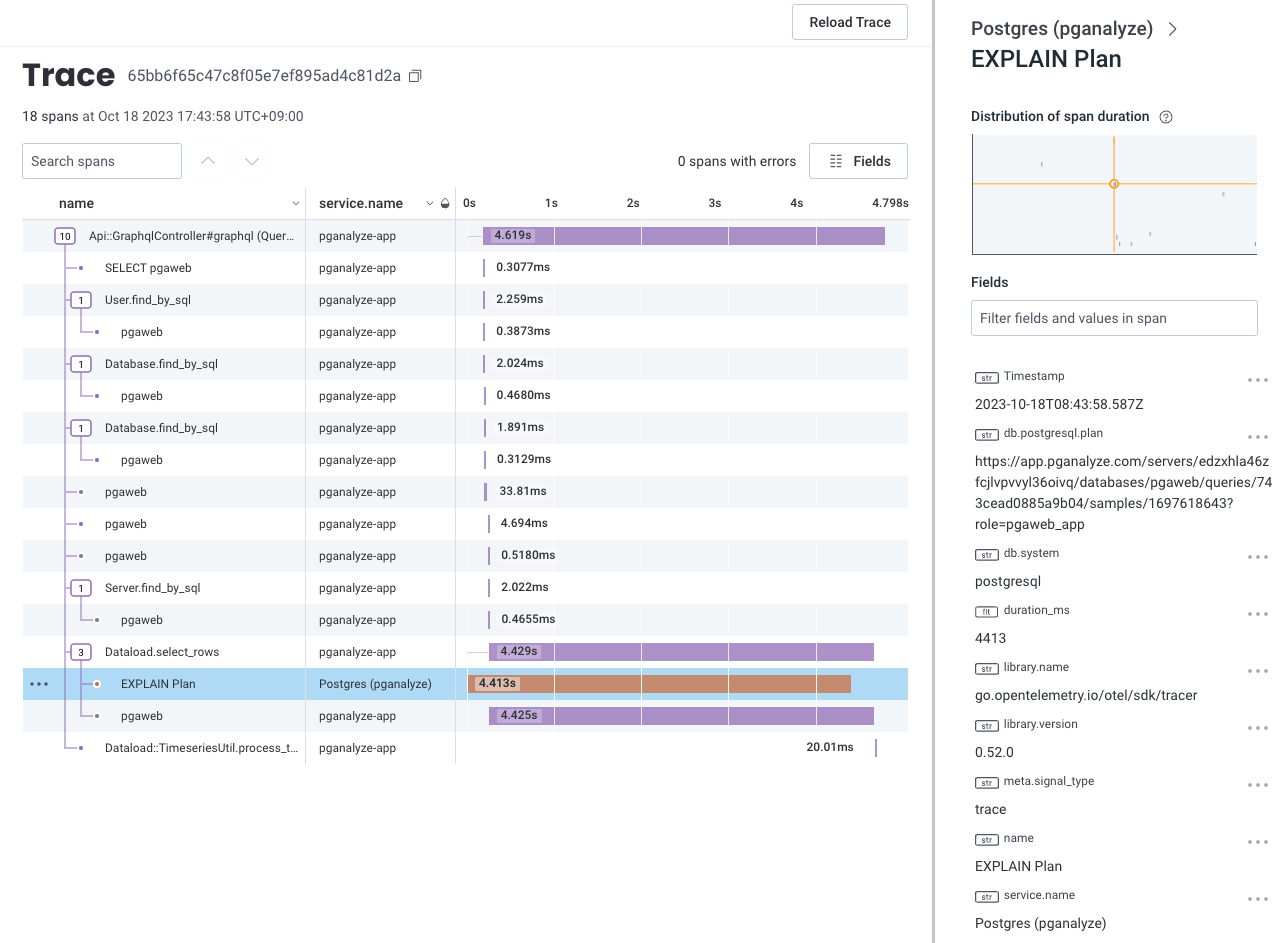This screenshot has width=1281, height=943.
Task: Collapse the Server.find_by_sql span children
Action: 81,588
